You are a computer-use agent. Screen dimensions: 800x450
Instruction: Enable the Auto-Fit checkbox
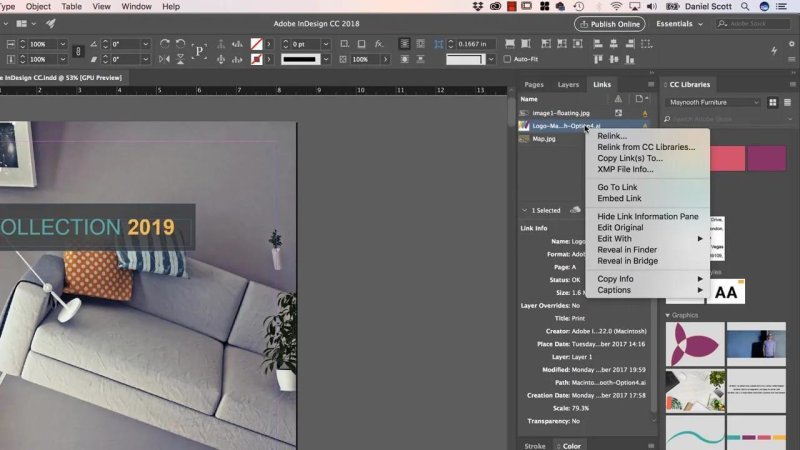coord(507,59)
